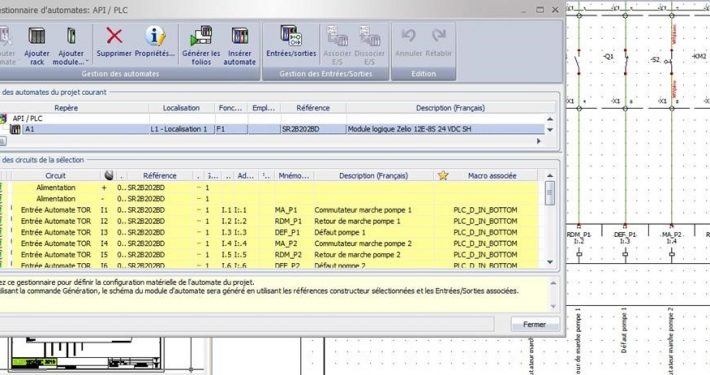This screenshot has height=375, width=710.
Task: Click the Macro associée column header
Action: tap(492, 175)
